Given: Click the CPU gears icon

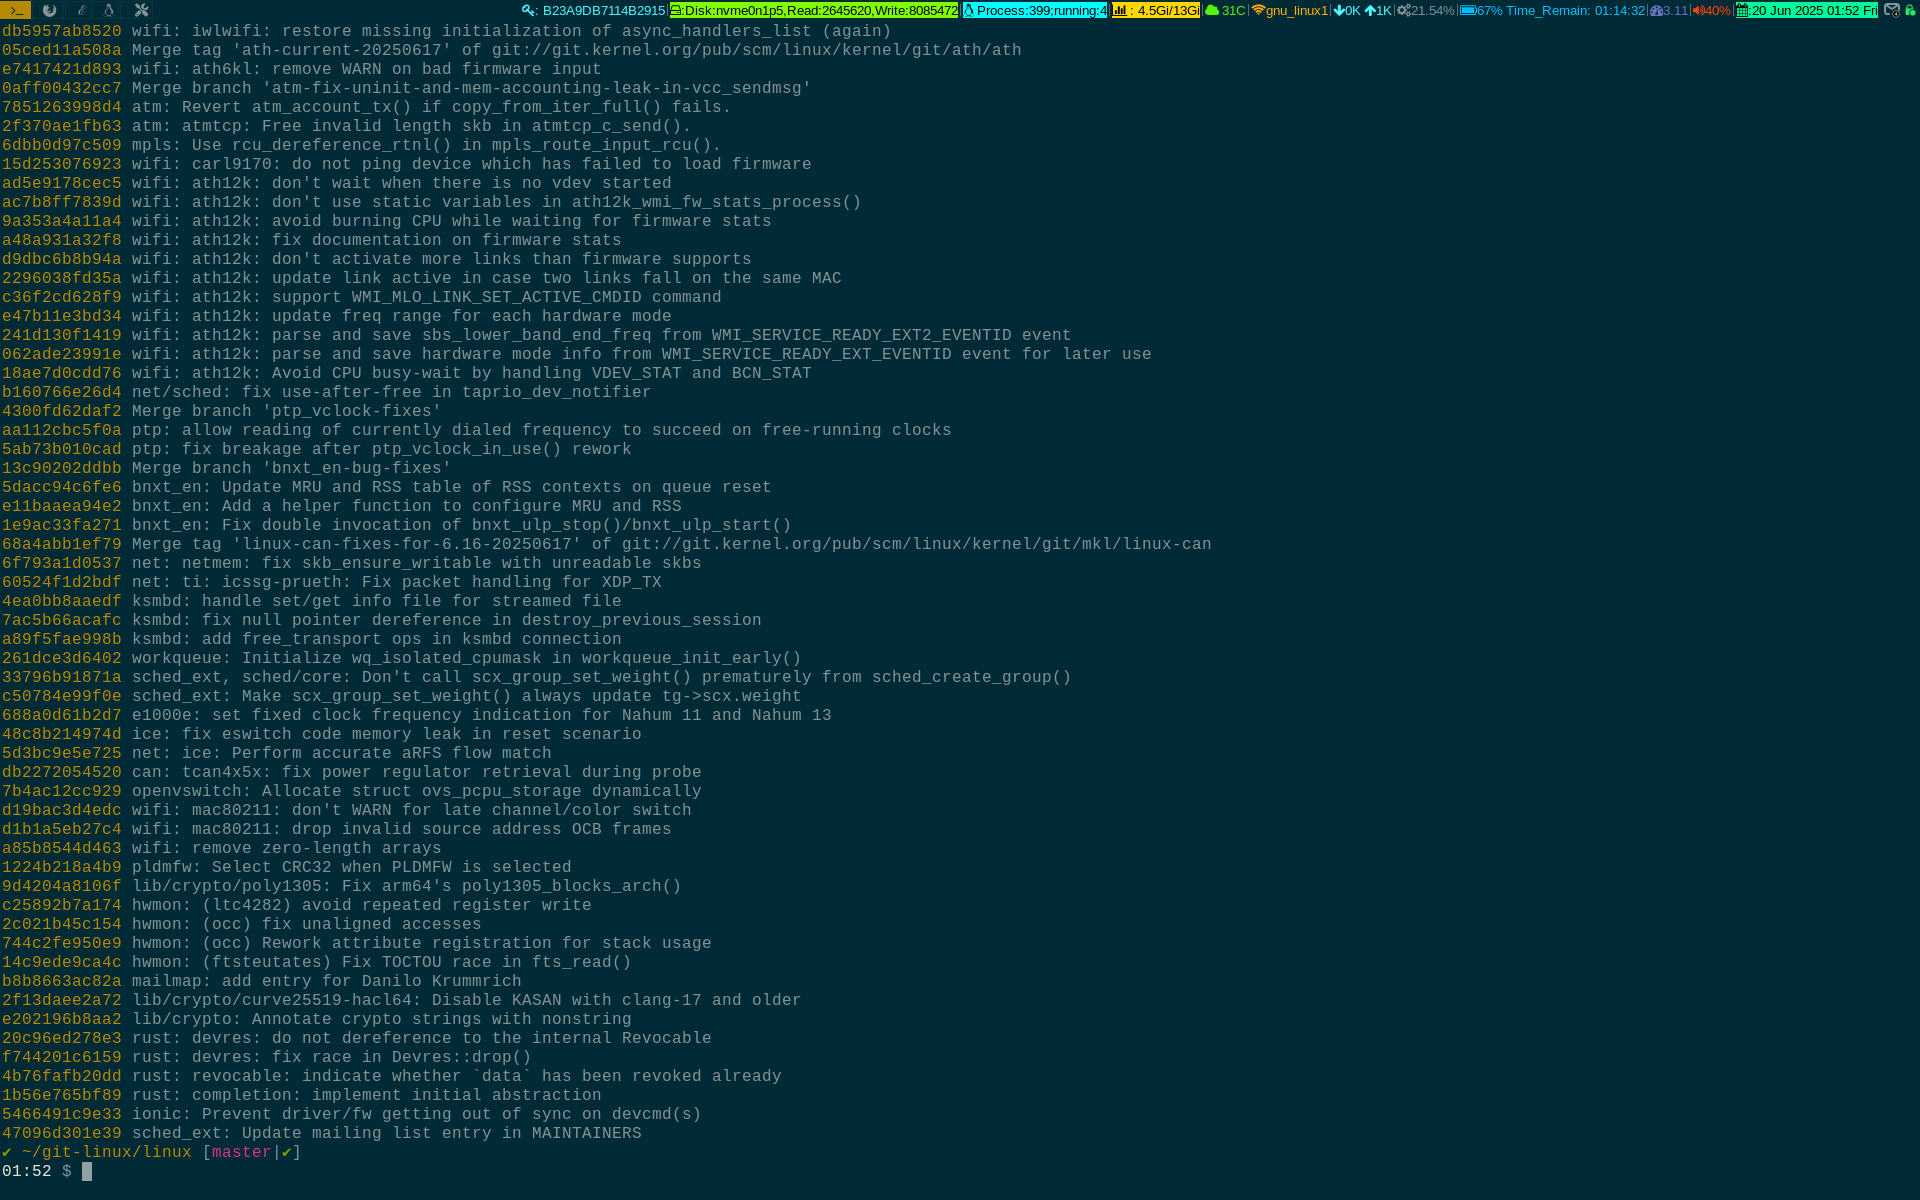Looking at the screenshot, I should [1404, 10].
